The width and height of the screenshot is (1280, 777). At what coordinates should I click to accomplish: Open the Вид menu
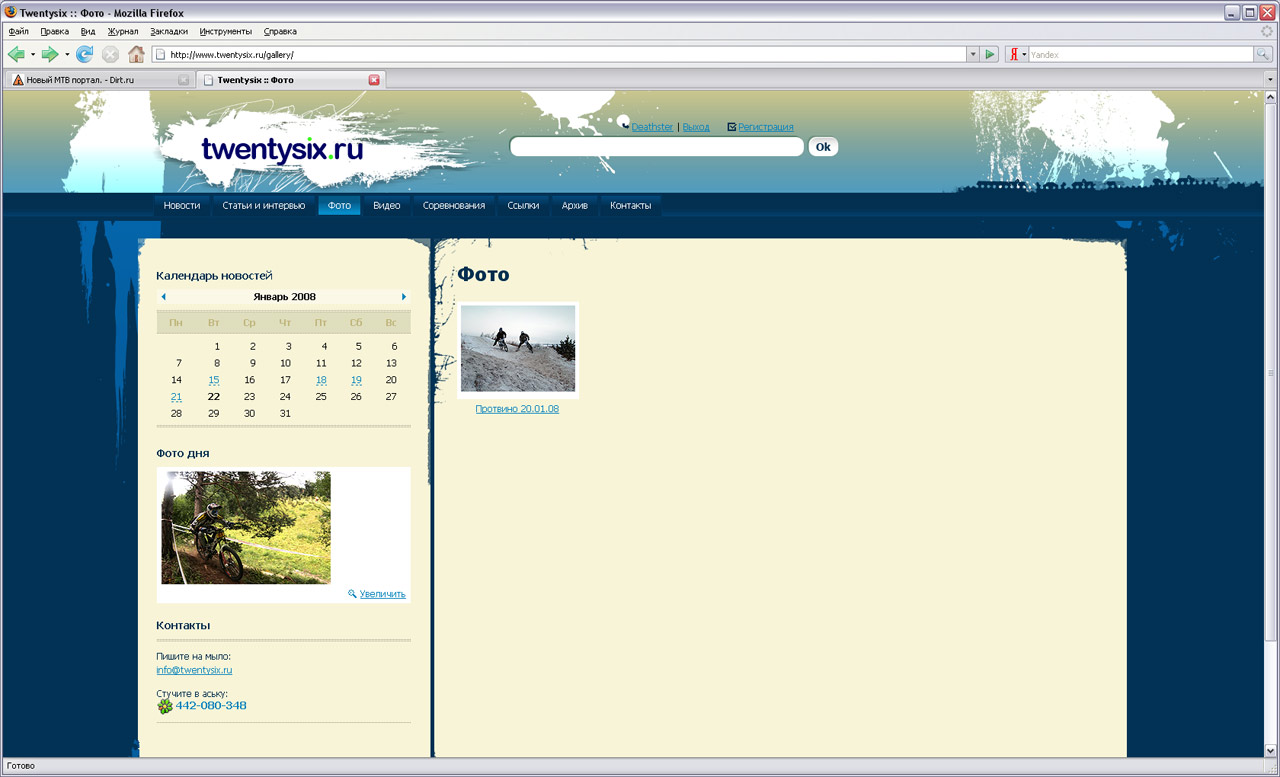[x=88, y=32]
